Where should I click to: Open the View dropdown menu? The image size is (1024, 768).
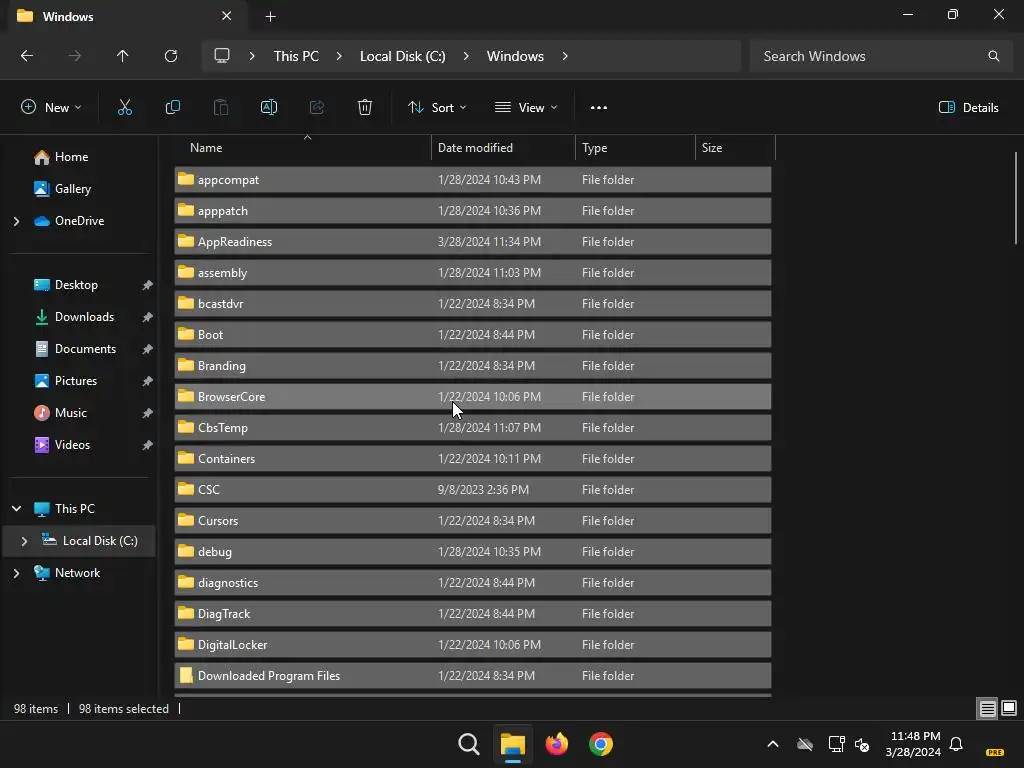click(x=526, y=108)
